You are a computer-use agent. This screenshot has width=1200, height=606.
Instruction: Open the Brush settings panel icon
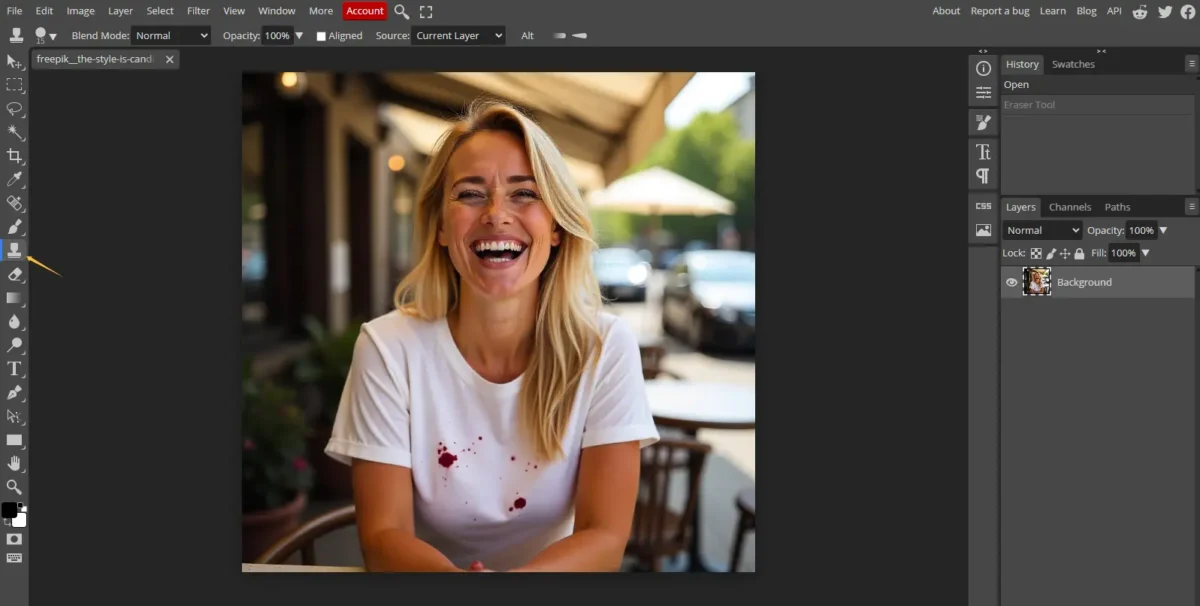click(x=983, y=122)
